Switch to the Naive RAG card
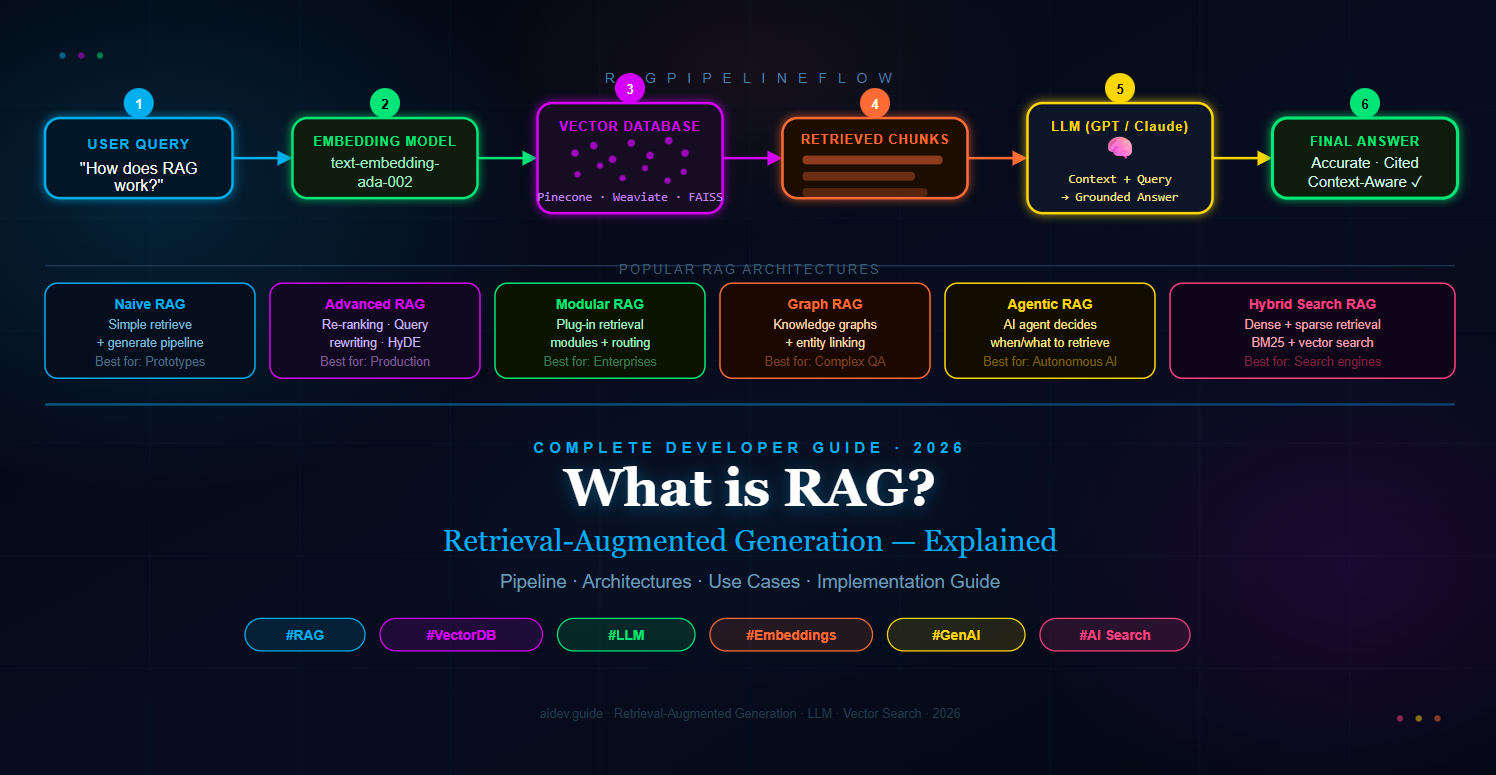This screenshot has height=775, width=1496. coord(149,331)
